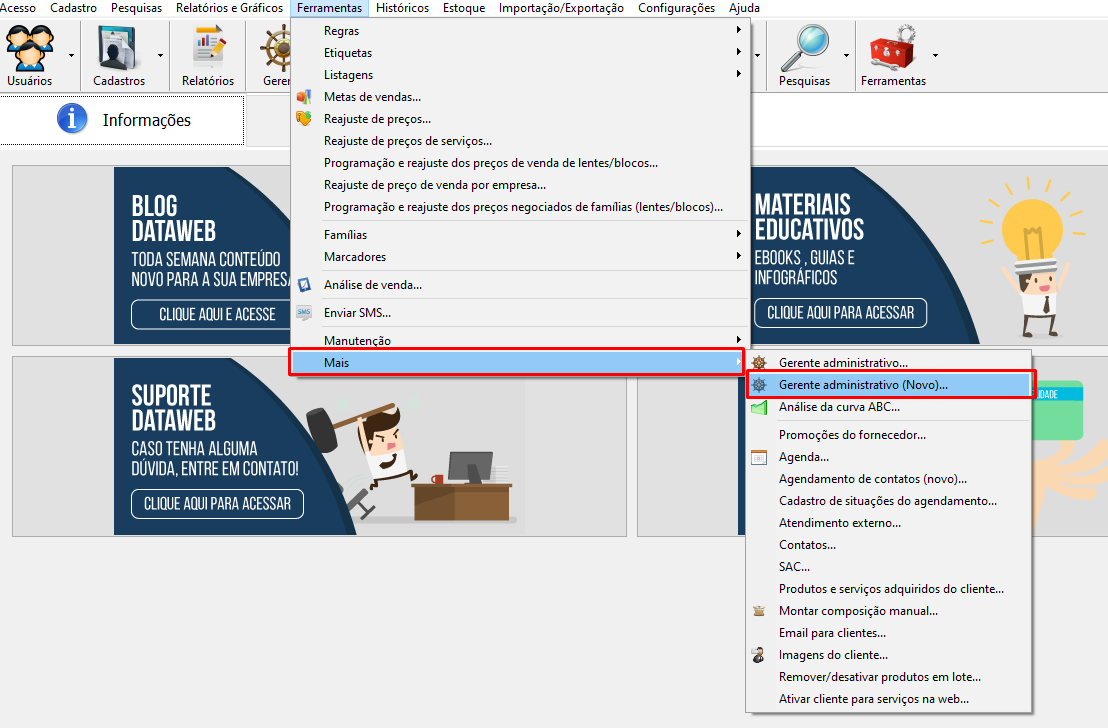Click the blue Informações info icon
1108x728 pixels.
tap(72, 120)
